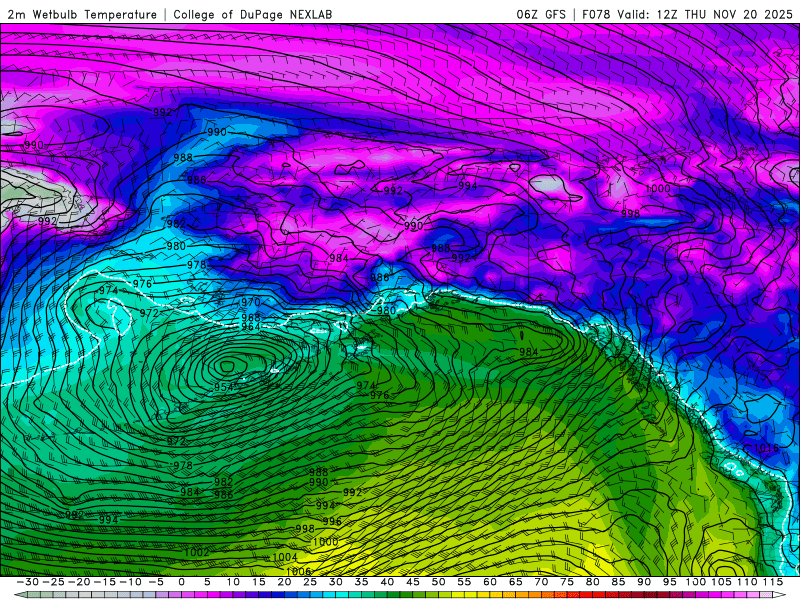Select the 'College of DuPage NEXLAB' label
This screenshot has height=600, width=800.
(253, 15)
